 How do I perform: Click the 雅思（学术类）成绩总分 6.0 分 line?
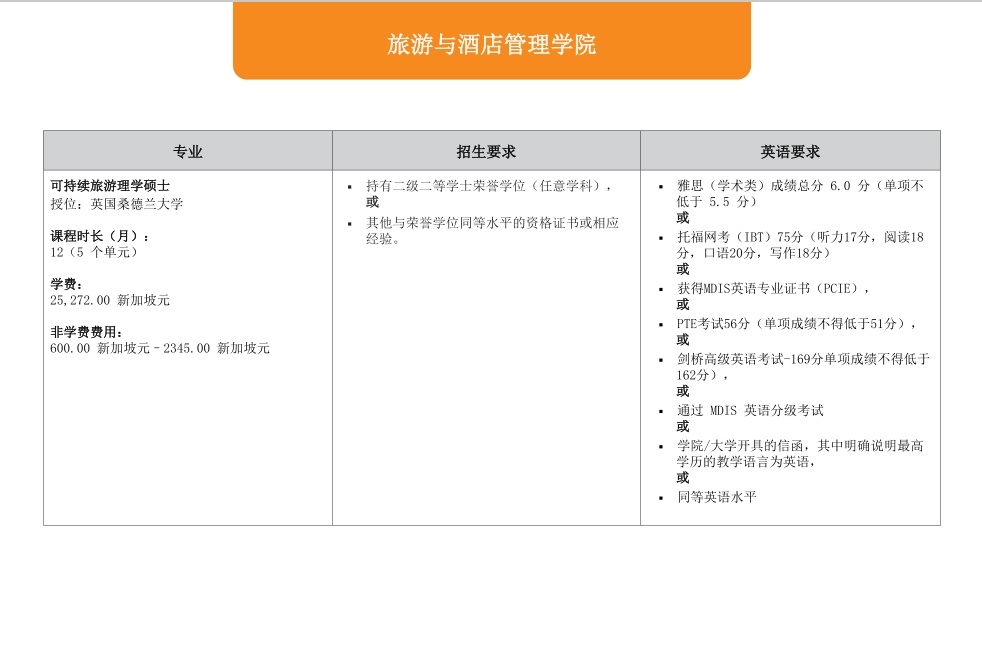pyautogui.click(x=800, y=186)
